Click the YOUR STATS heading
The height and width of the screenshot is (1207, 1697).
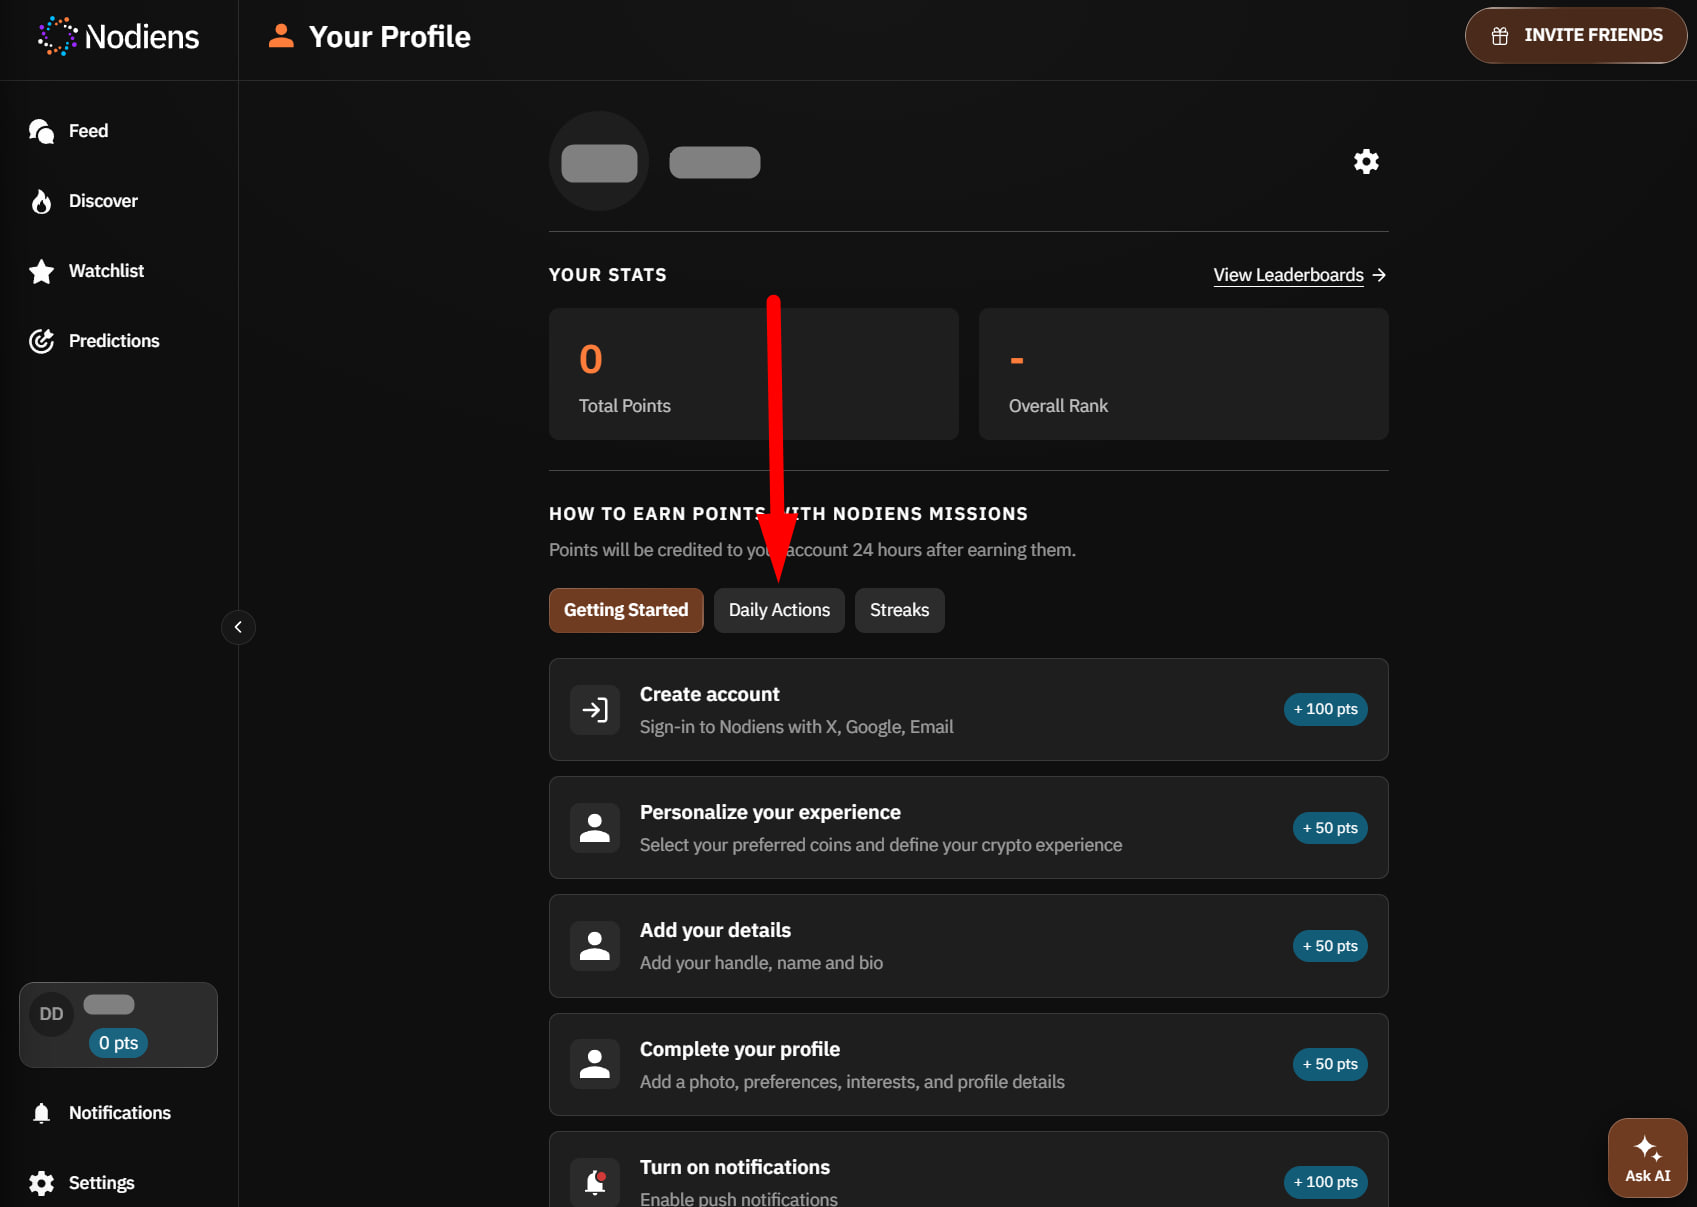[x=608, y=275]
